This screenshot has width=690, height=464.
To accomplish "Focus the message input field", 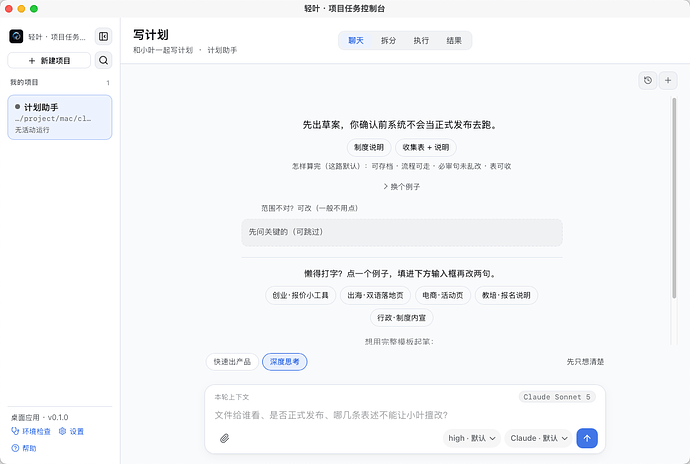I will [x=405, y=415].
